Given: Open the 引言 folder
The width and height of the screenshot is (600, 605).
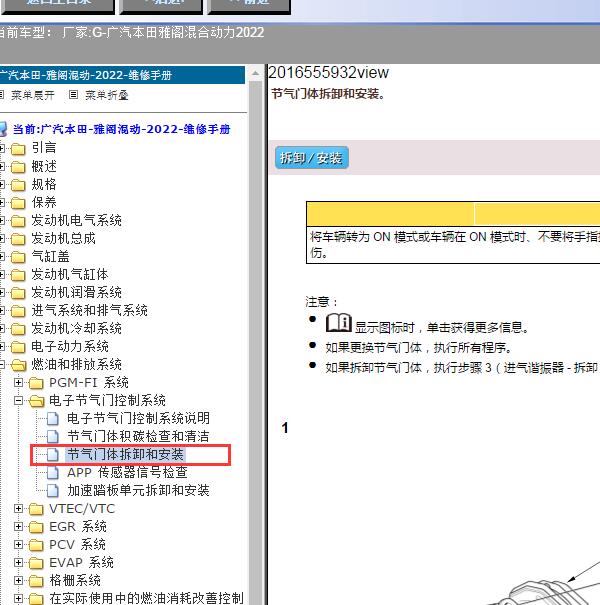Looking at the screenshot, I should coord(44,148).
